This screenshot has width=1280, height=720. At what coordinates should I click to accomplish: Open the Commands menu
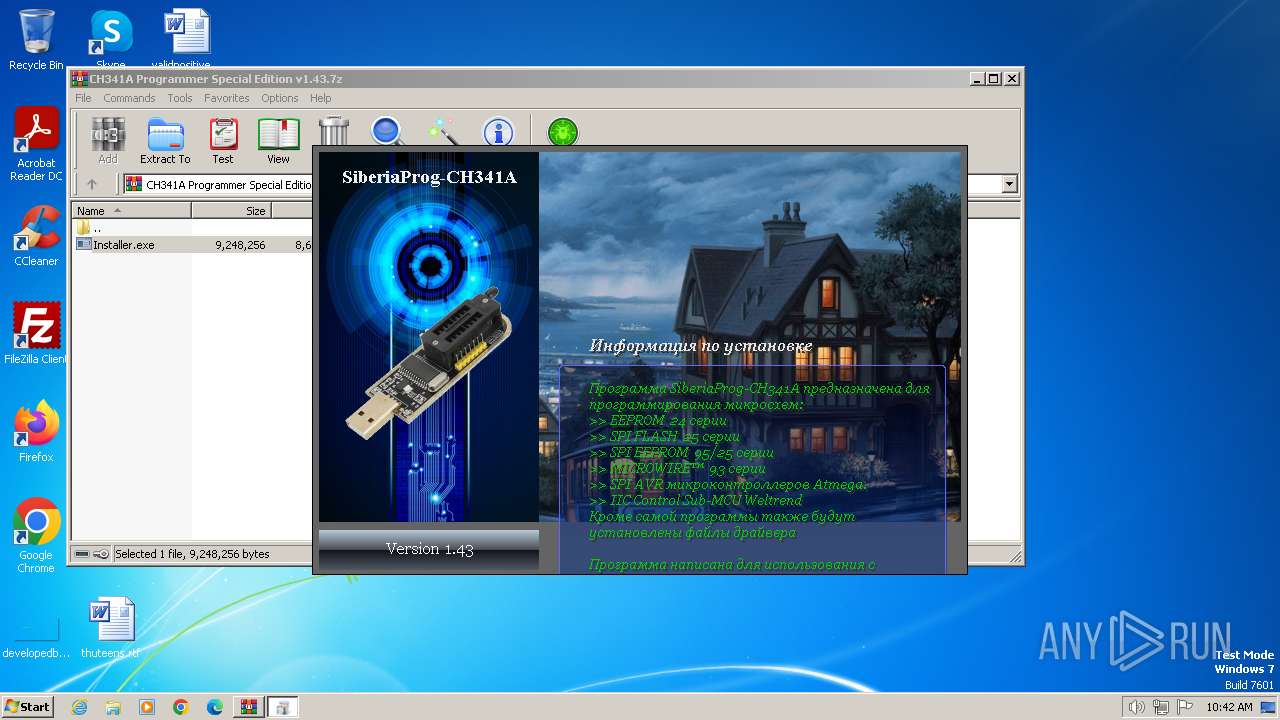129,98
